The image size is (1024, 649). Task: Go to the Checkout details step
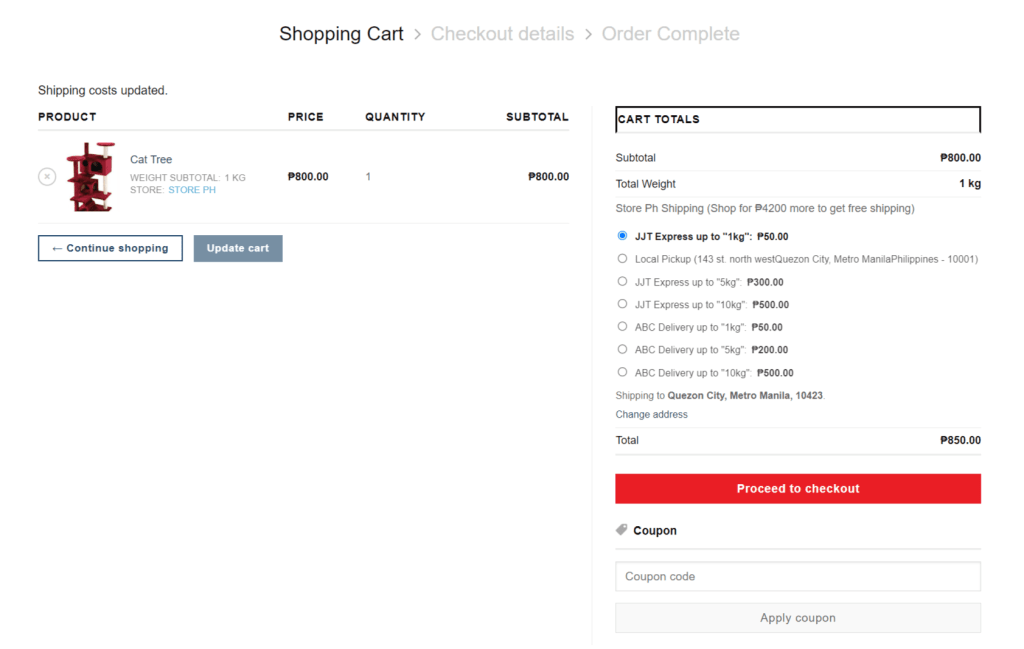[502, 34]
